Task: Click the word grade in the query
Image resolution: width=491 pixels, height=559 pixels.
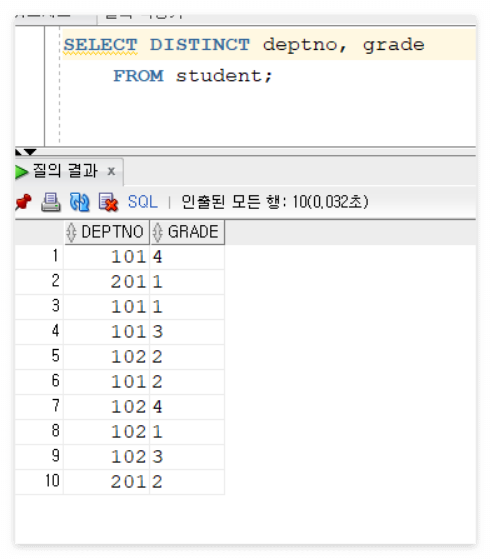Action: click(x=394, y=46)
